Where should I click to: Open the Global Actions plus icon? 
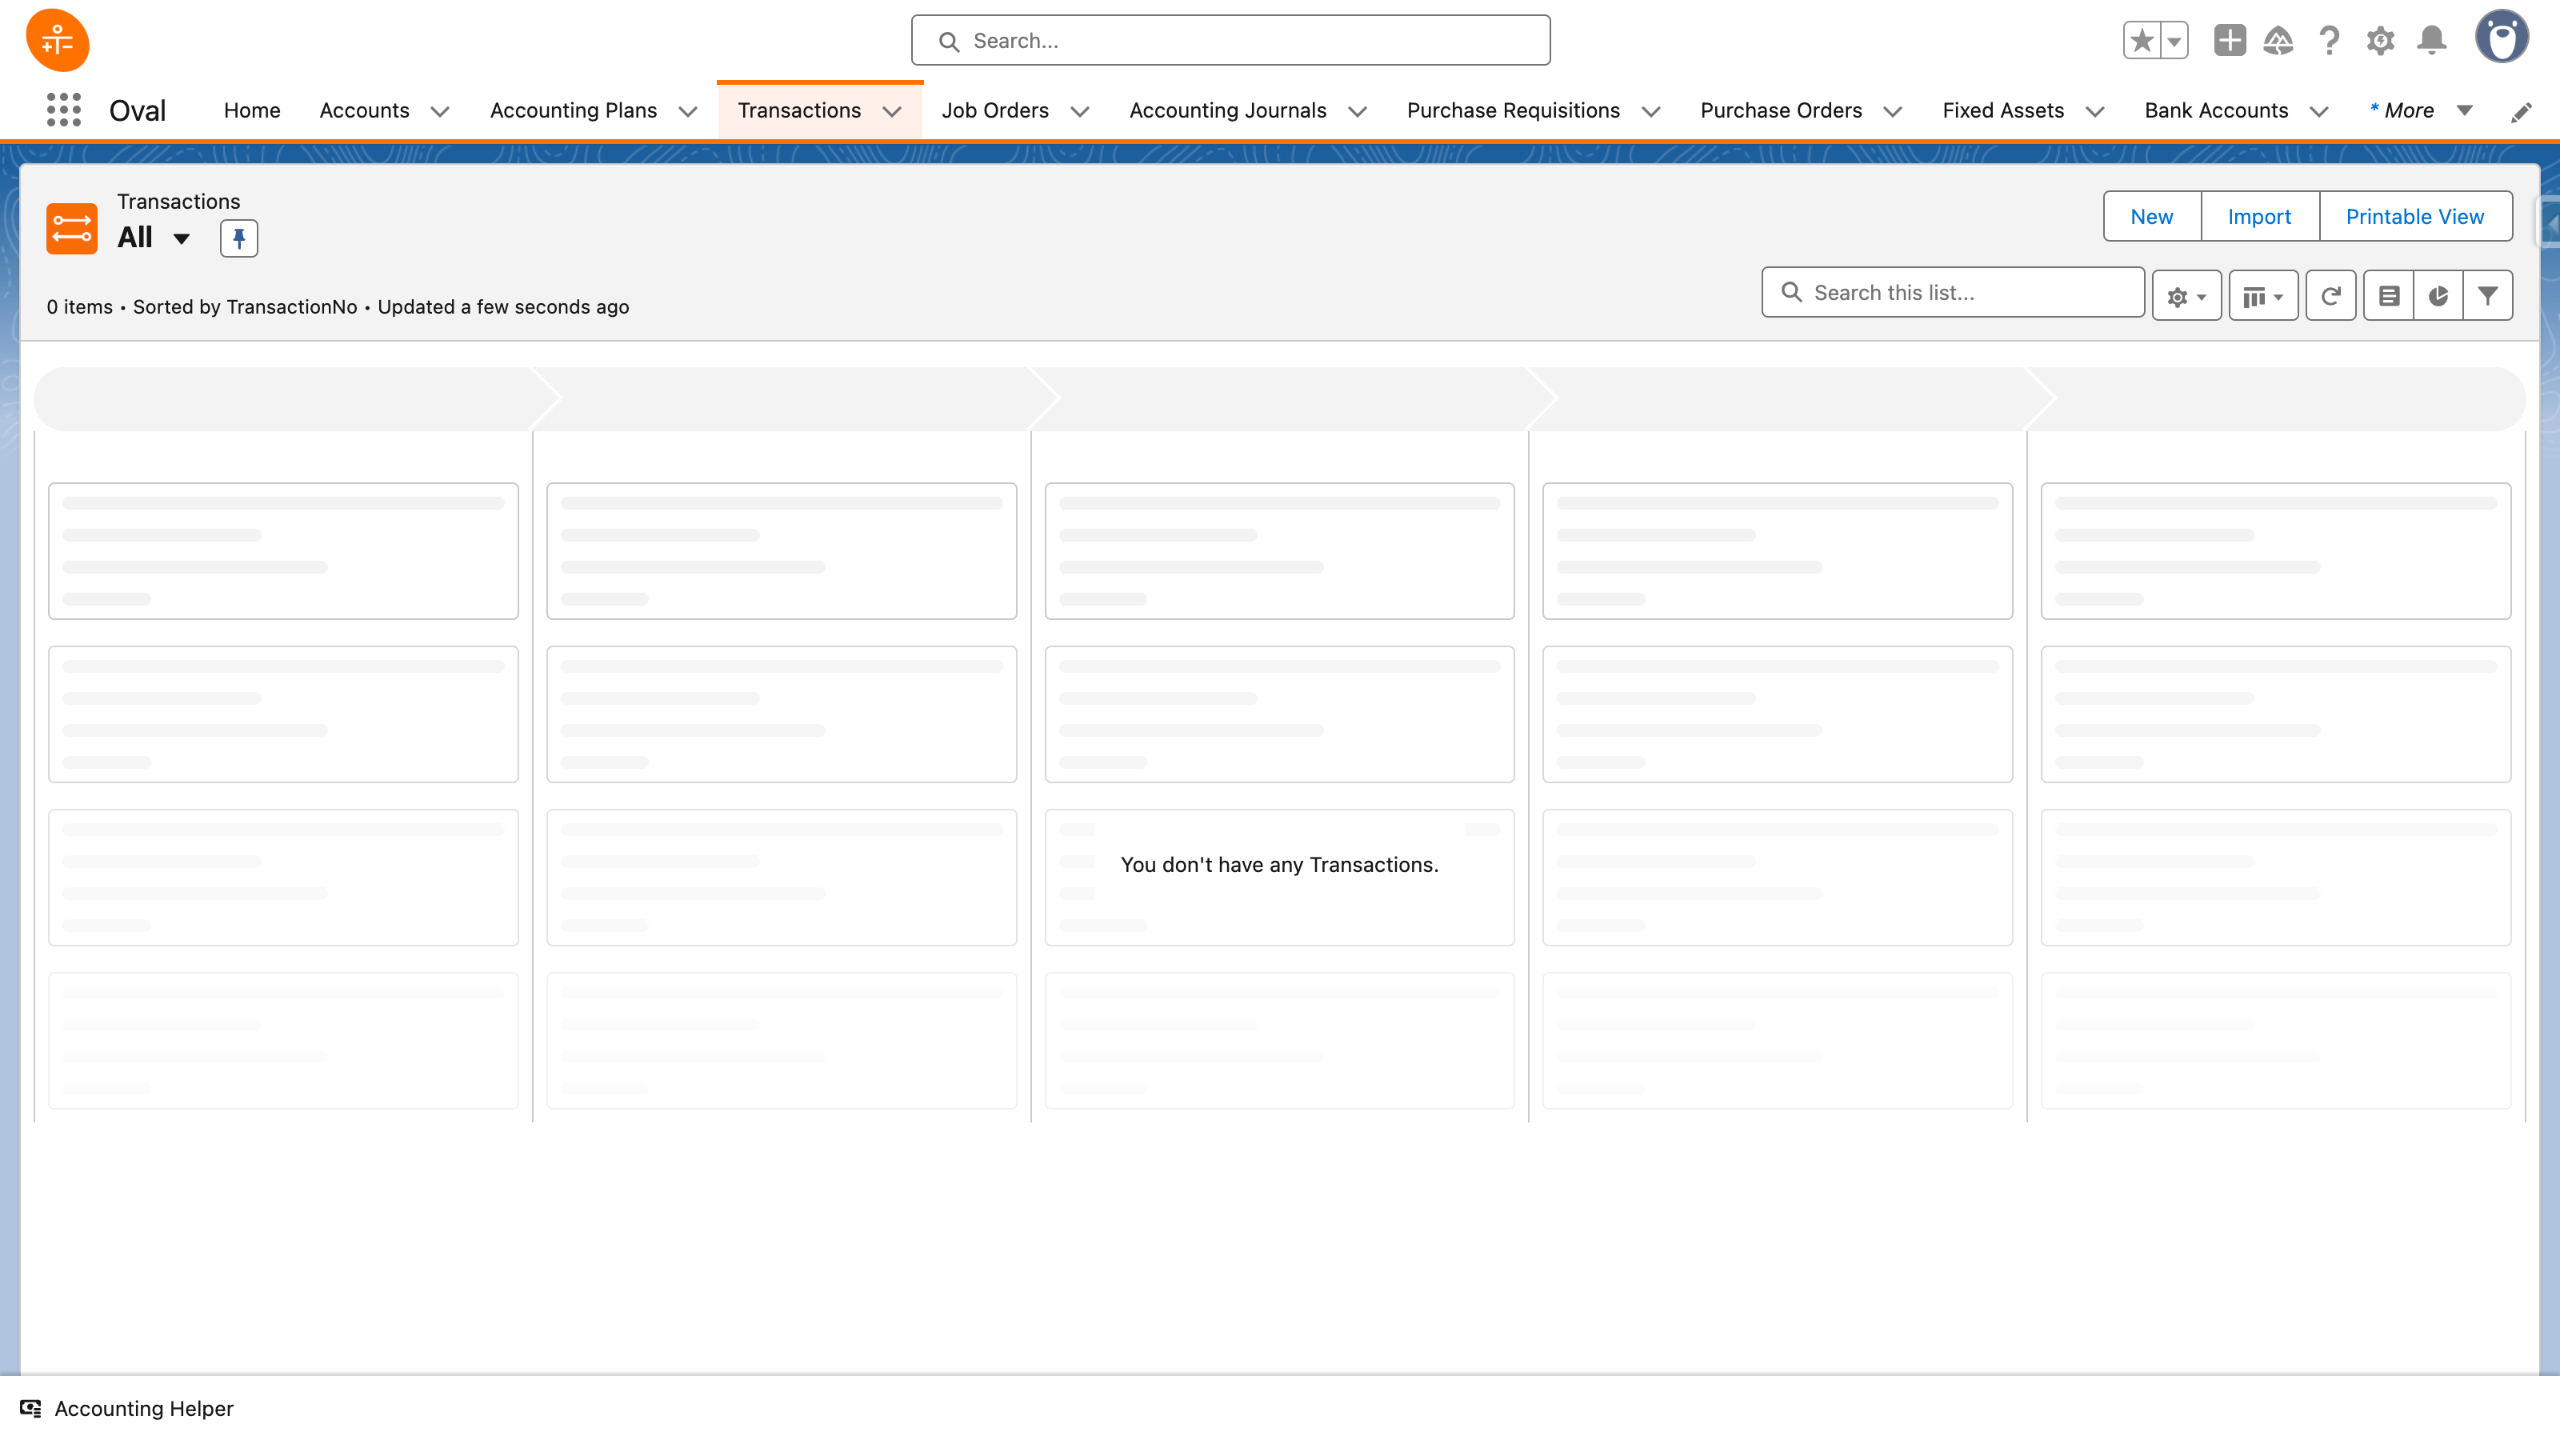[2229, 41]
